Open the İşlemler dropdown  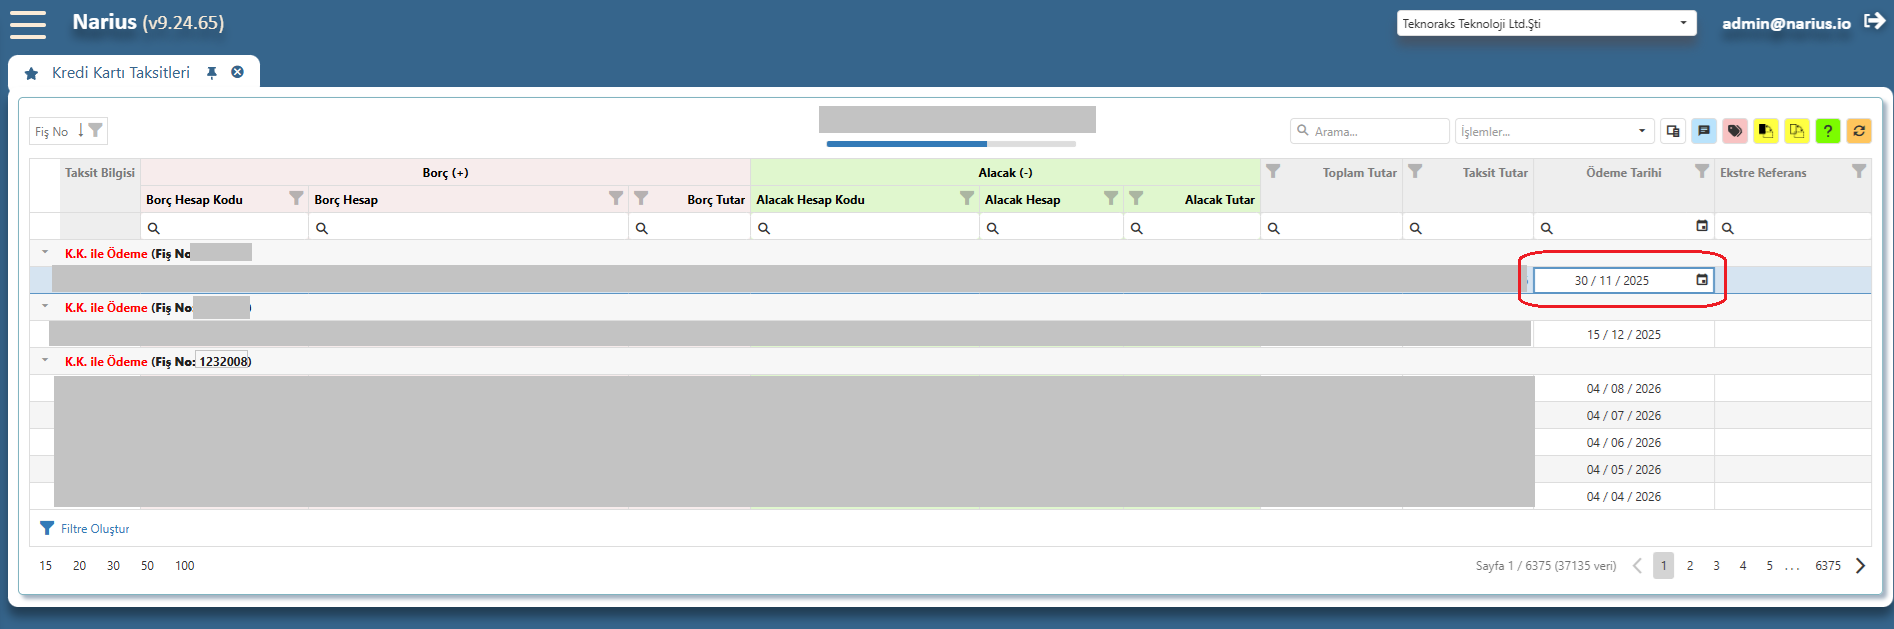(1553, 131)
